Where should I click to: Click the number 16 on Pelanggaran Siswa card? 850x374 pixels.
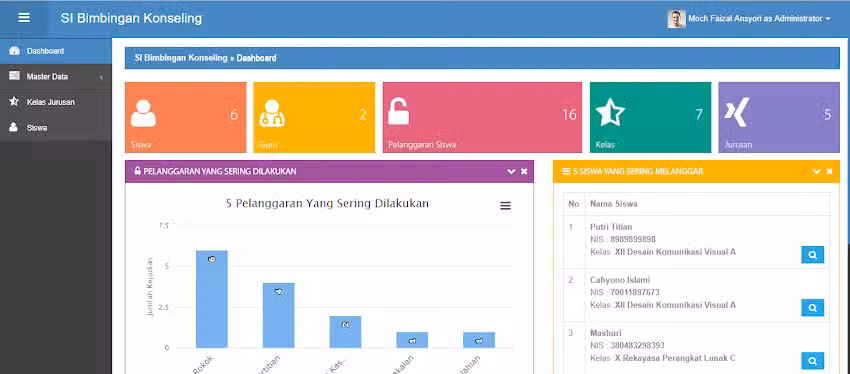pos(569,114)
